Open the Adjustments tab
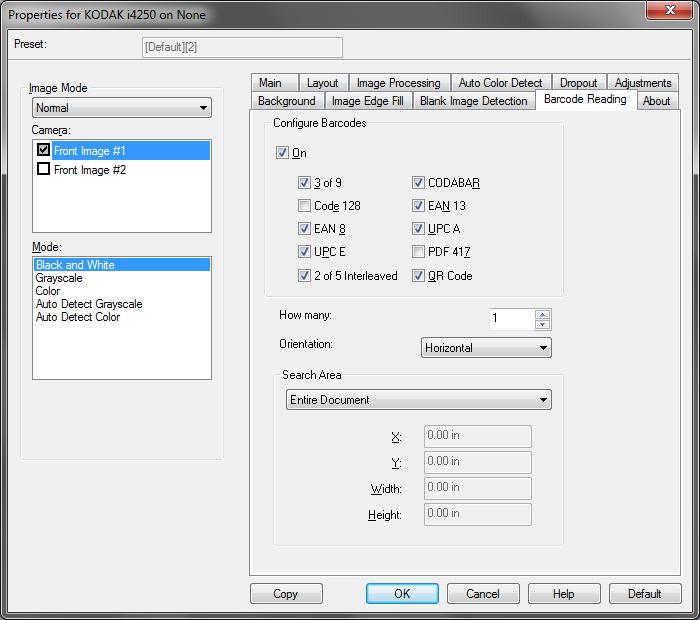The height and width of the screenshot is (620, 700). (643, 83)
